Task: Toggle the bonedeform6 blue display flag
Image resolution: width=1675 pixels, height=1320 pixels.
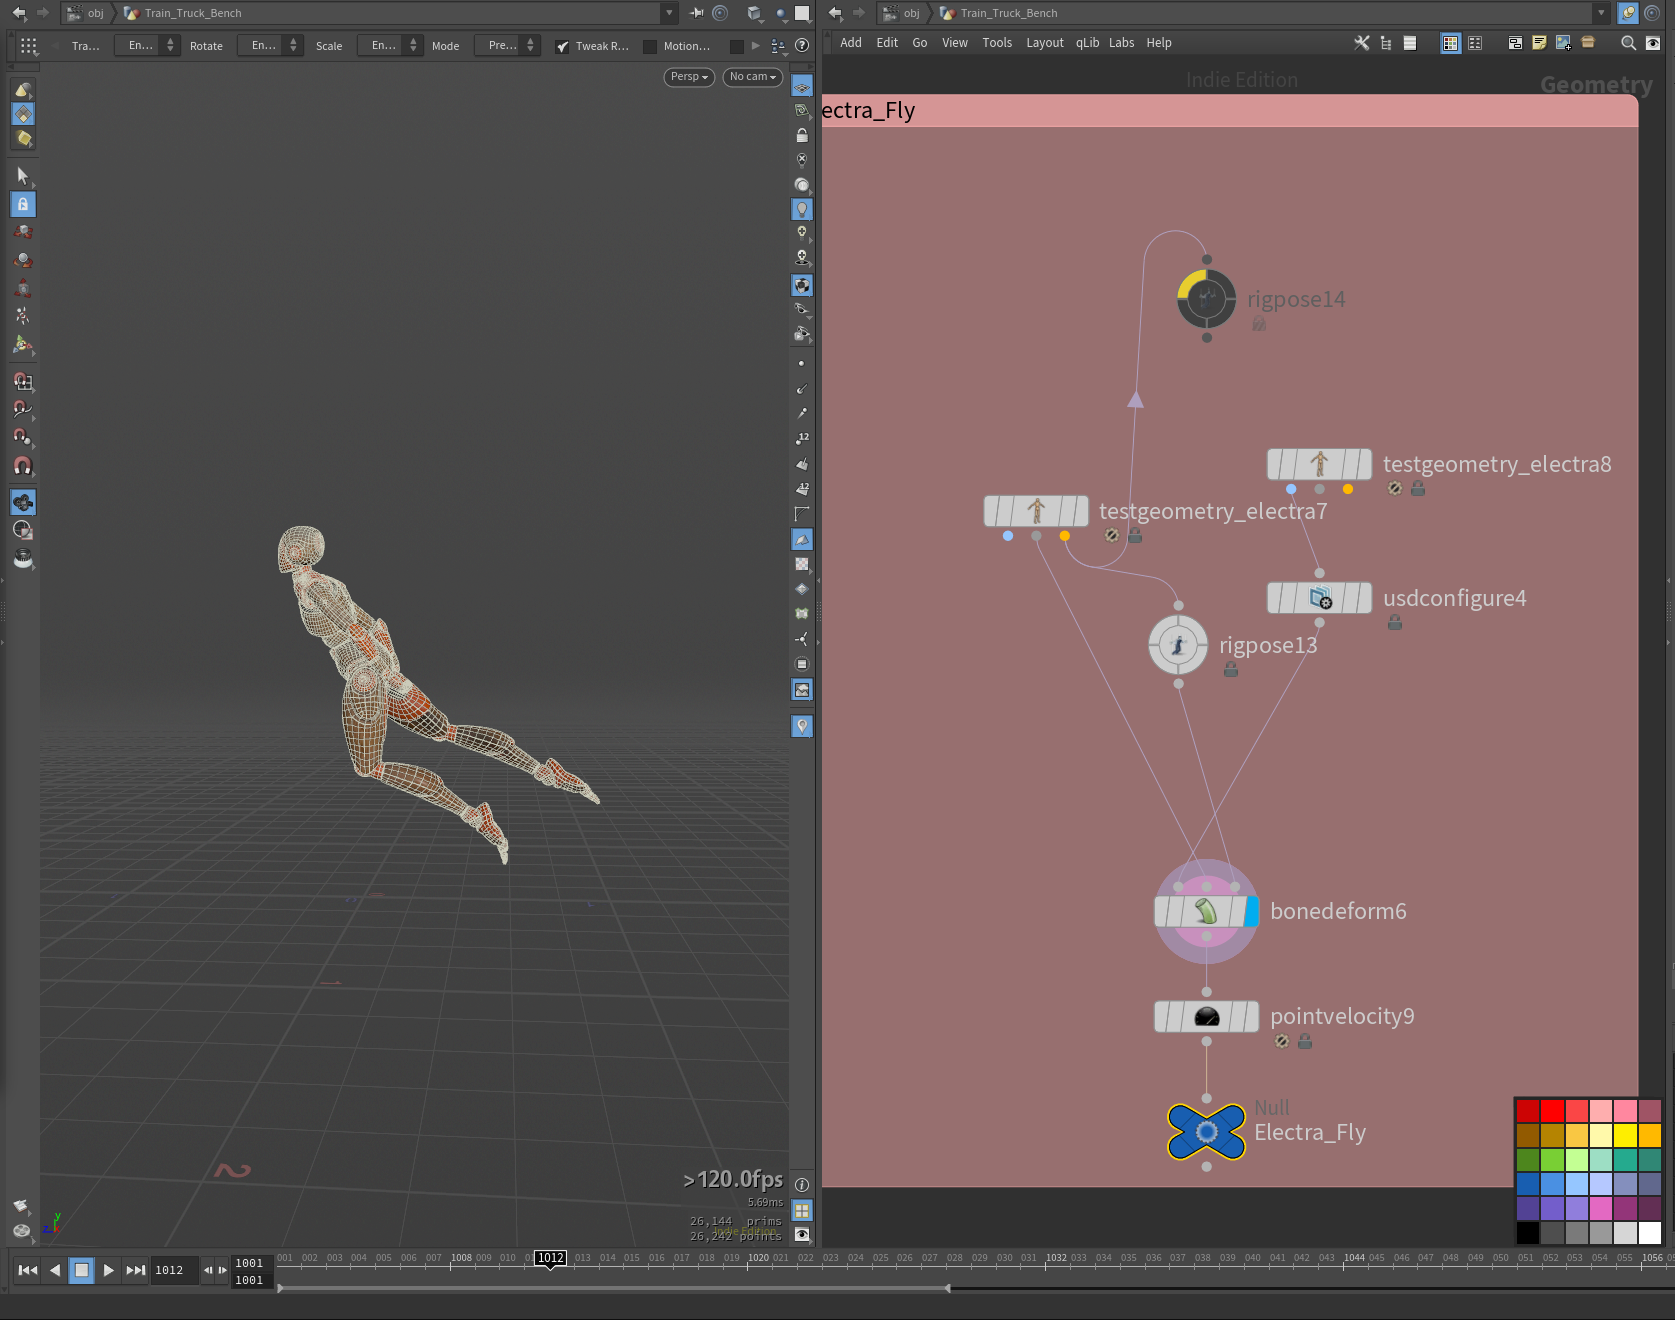Action: pyautogui.click(x=1252, y=912)
